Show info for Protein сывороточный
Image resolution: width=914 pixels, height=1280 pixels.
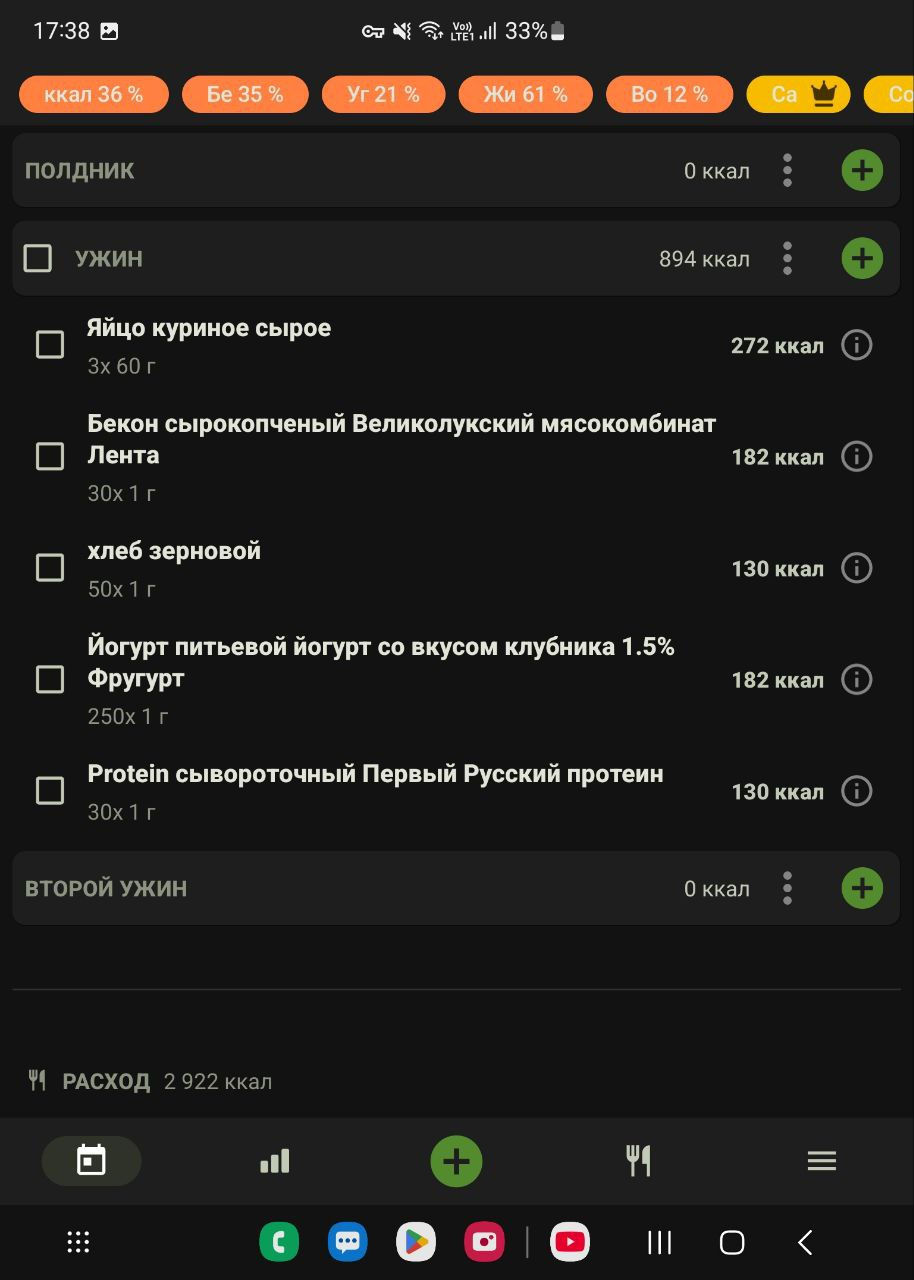tap(856, 791)
